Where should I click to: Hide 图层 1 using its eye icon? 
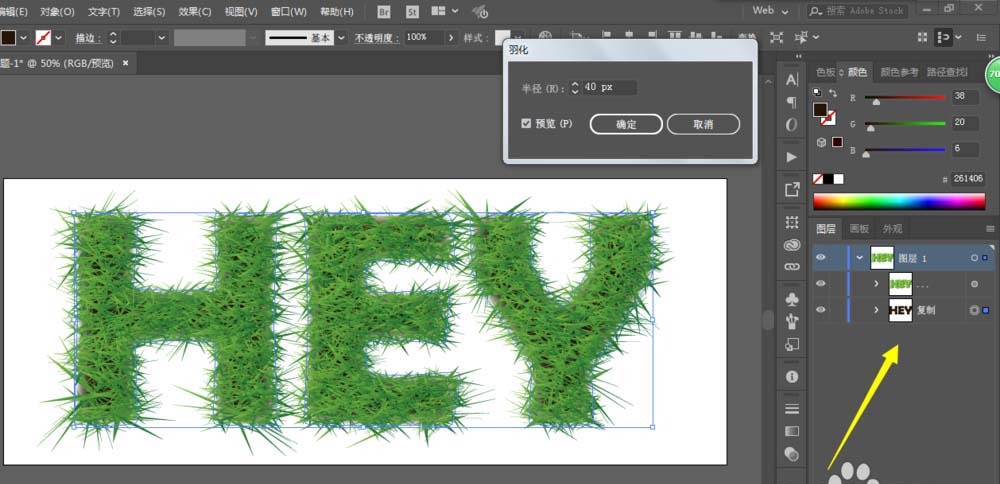pyautogui.click(x=821, y=257)
